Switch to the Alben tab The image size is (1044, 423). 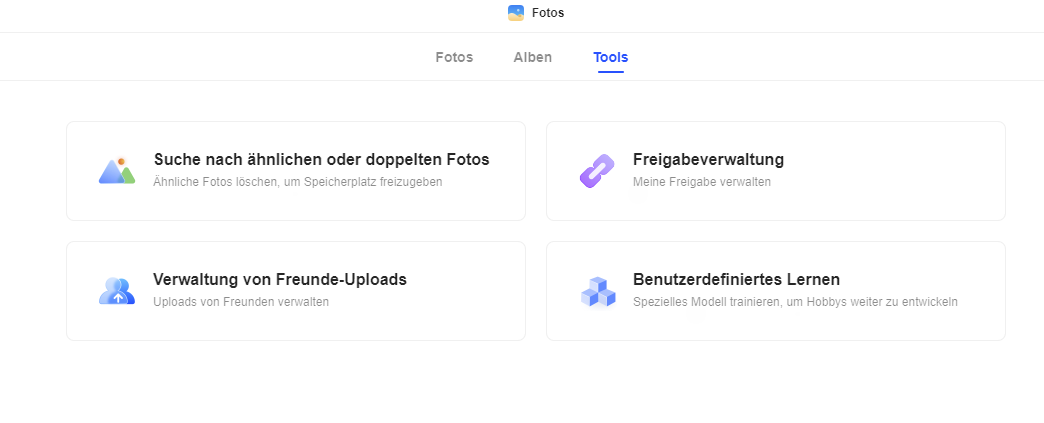(x=533, y=57)
